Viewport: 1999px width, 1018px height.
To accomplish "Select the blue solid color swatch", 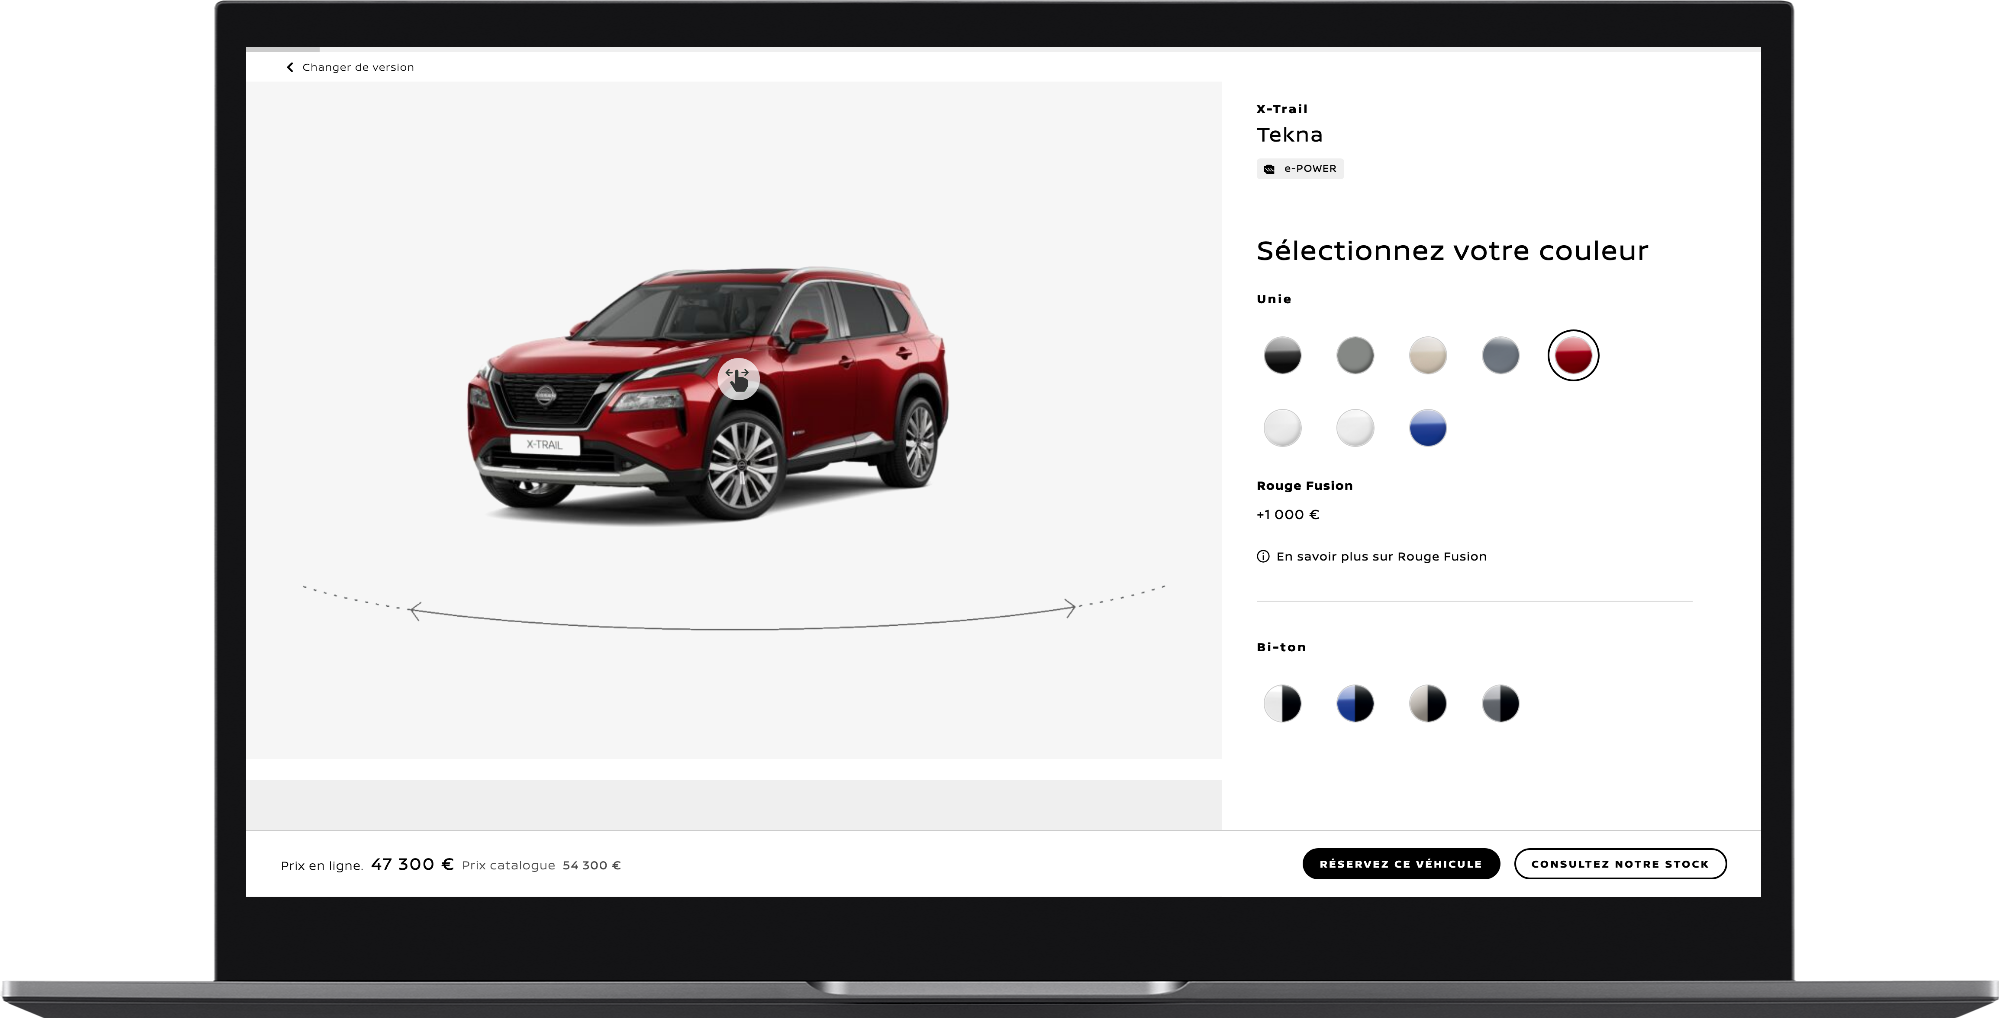I will [1428, 428].
